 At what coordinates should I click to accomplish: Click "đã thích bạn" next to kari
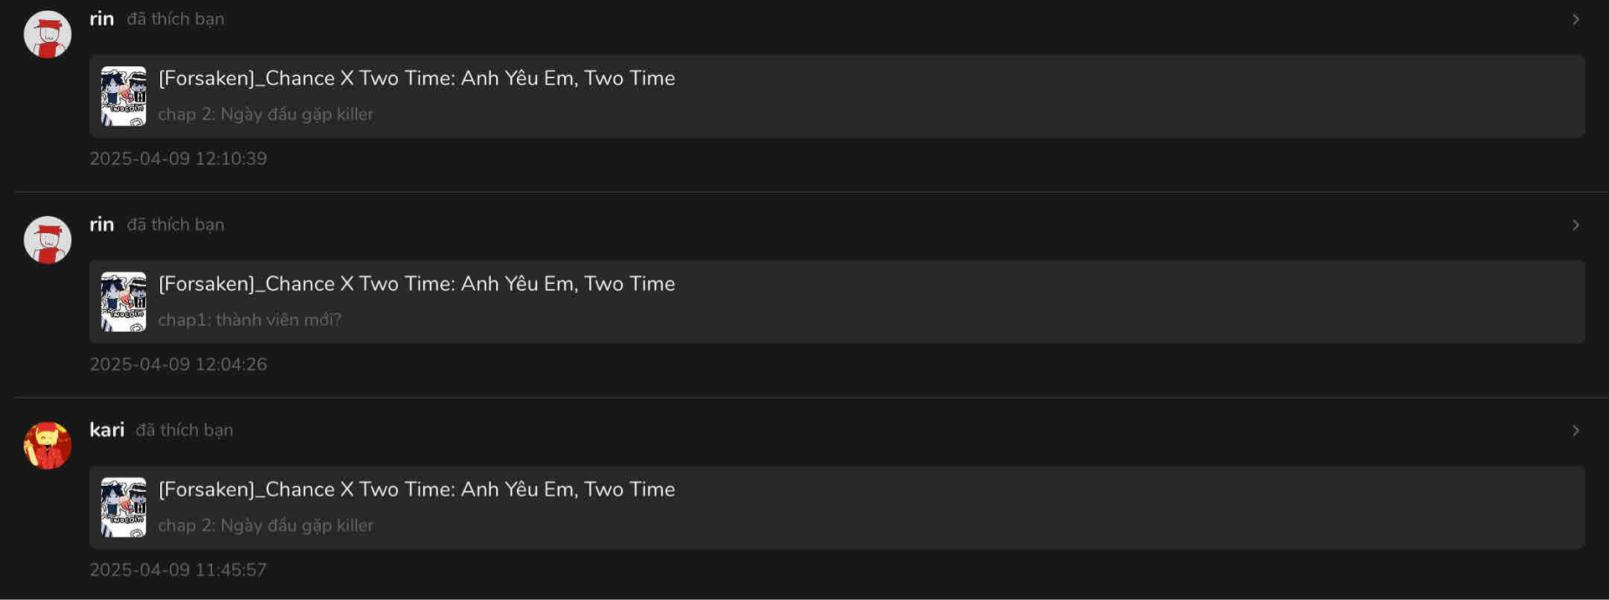(184, 430)
